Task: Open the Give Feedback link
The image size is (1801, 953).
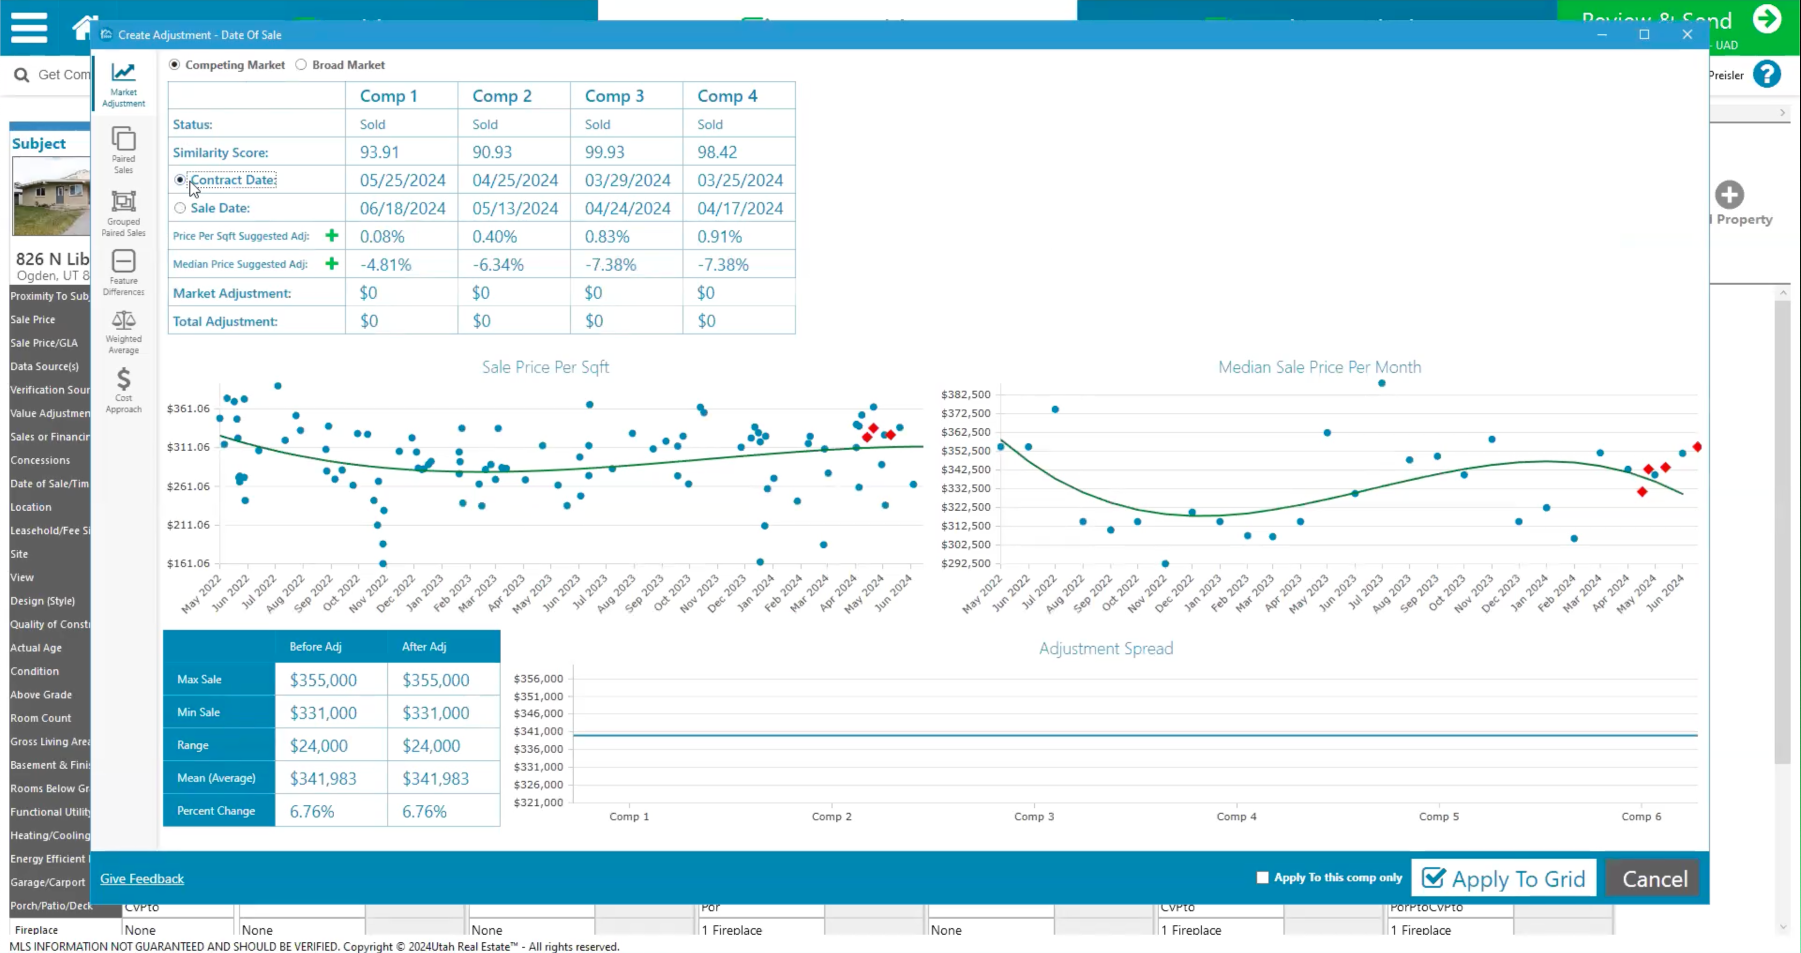Action: [141, 878]
